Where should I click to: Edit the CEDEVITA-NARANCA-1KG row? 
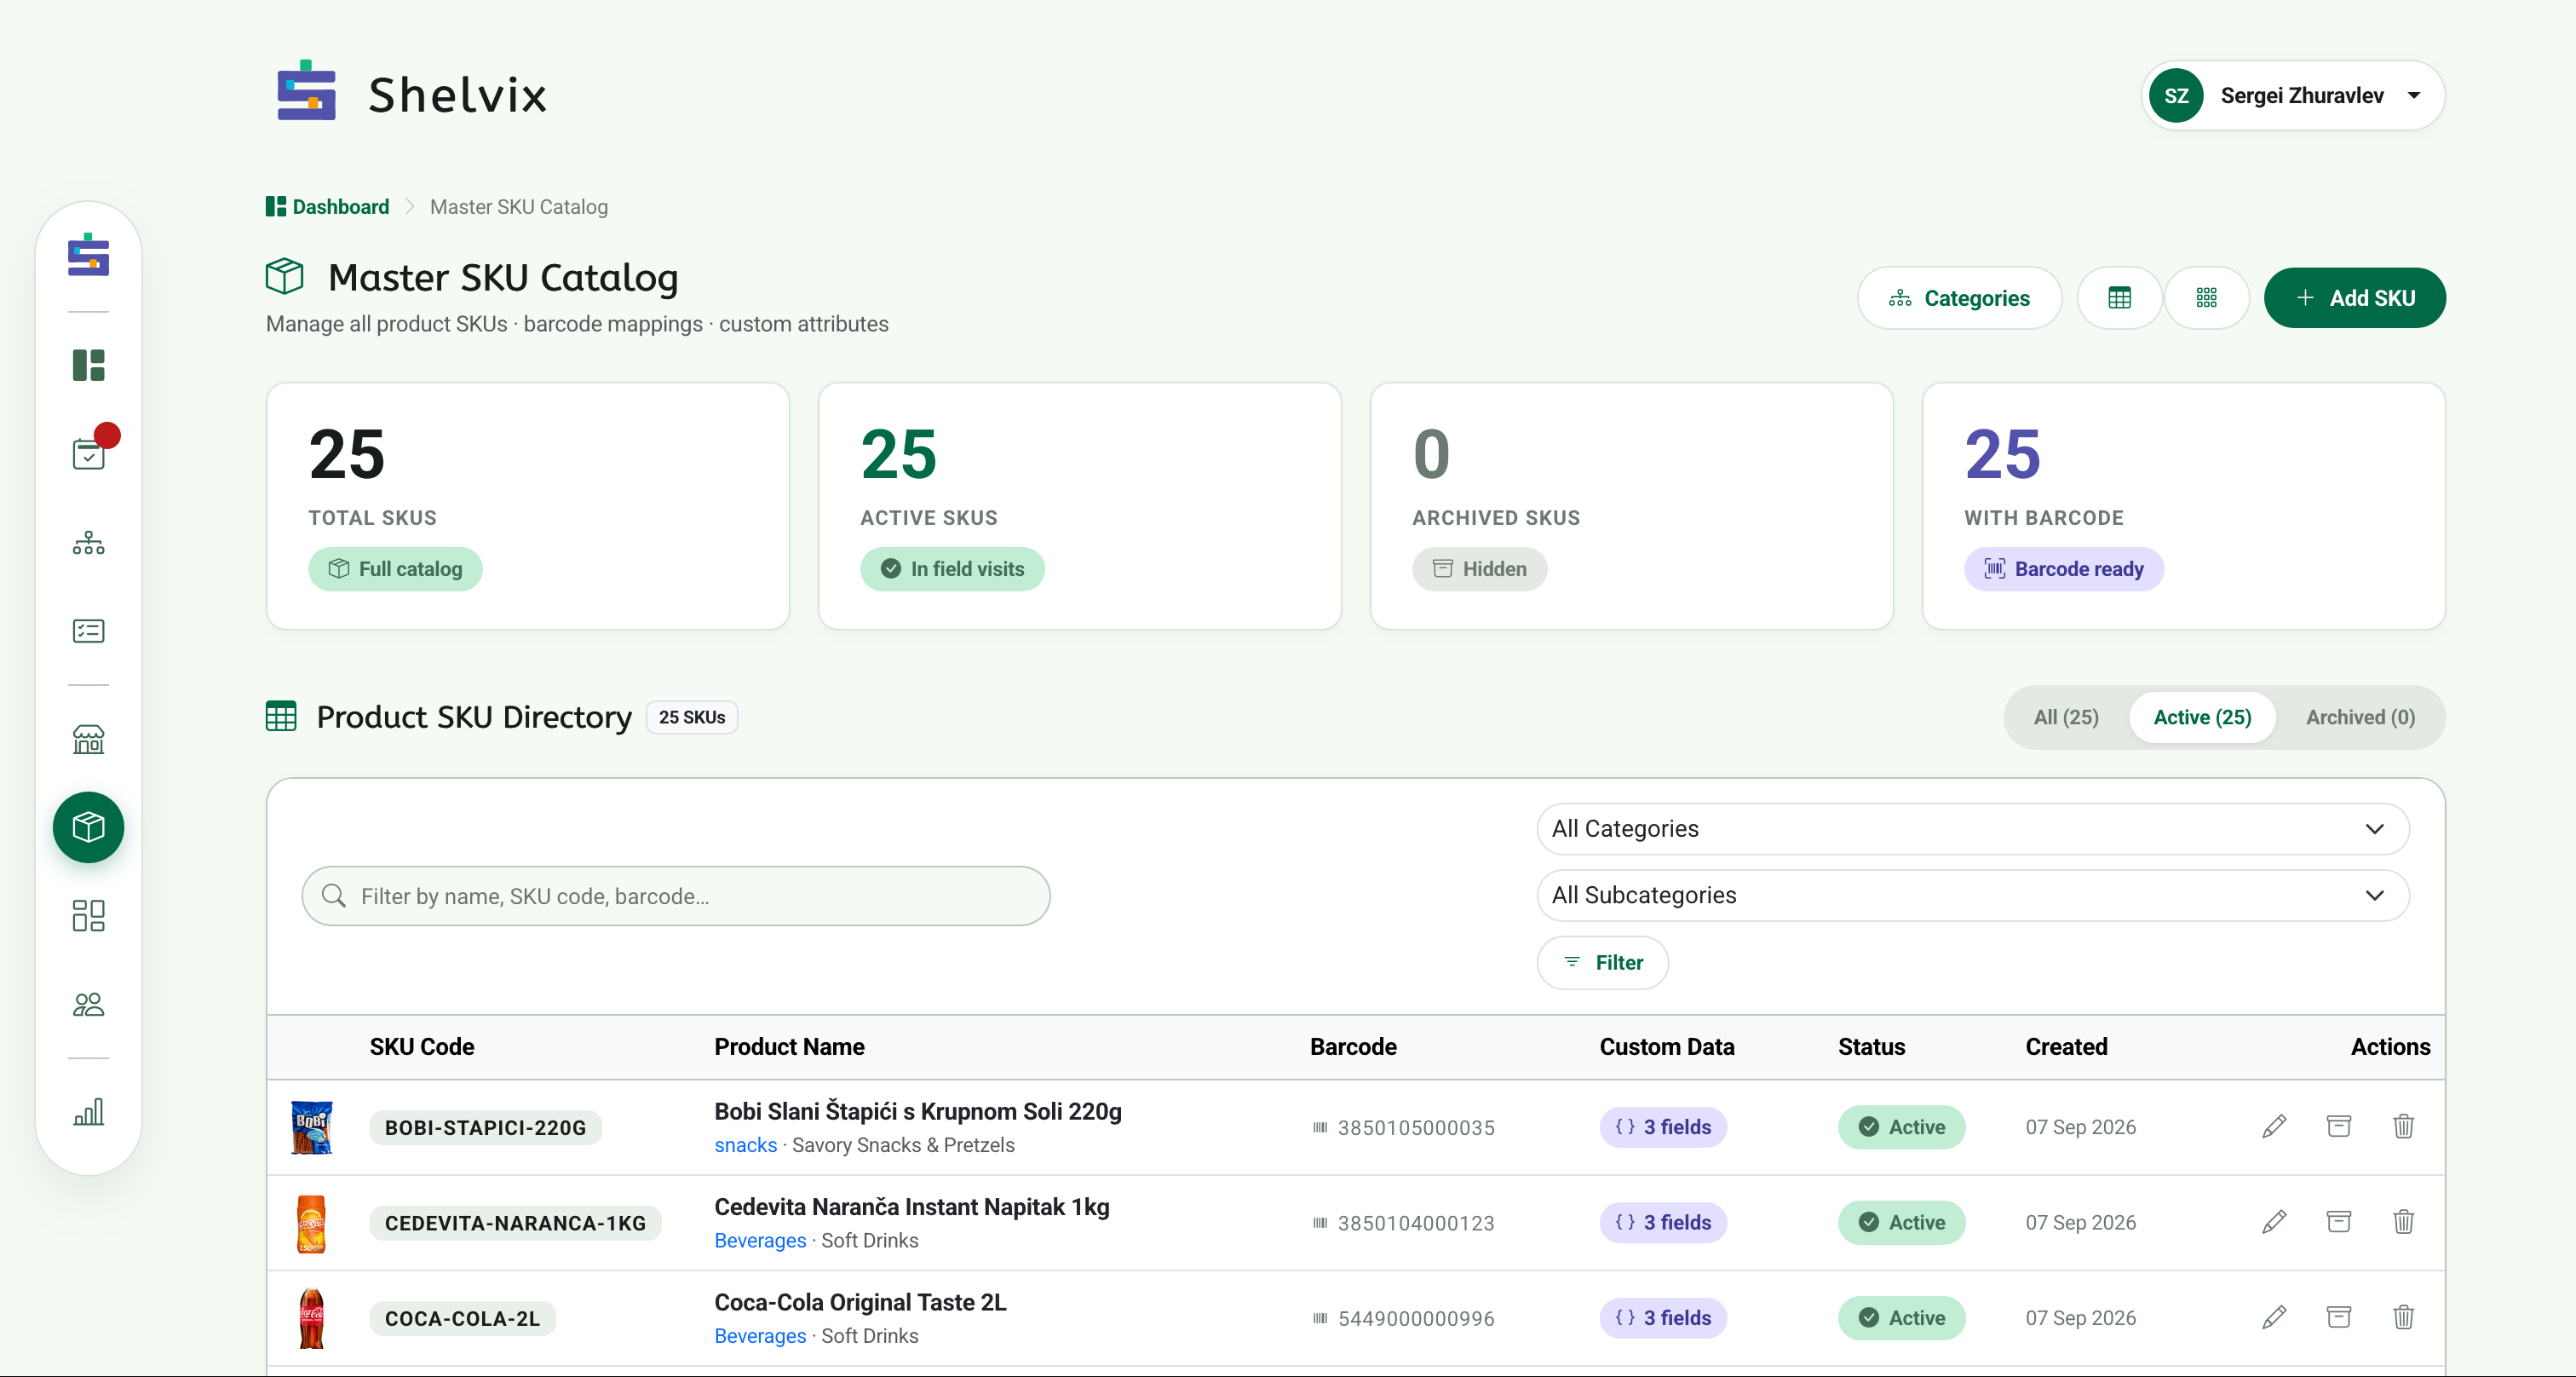[x=2273, y=1222]
